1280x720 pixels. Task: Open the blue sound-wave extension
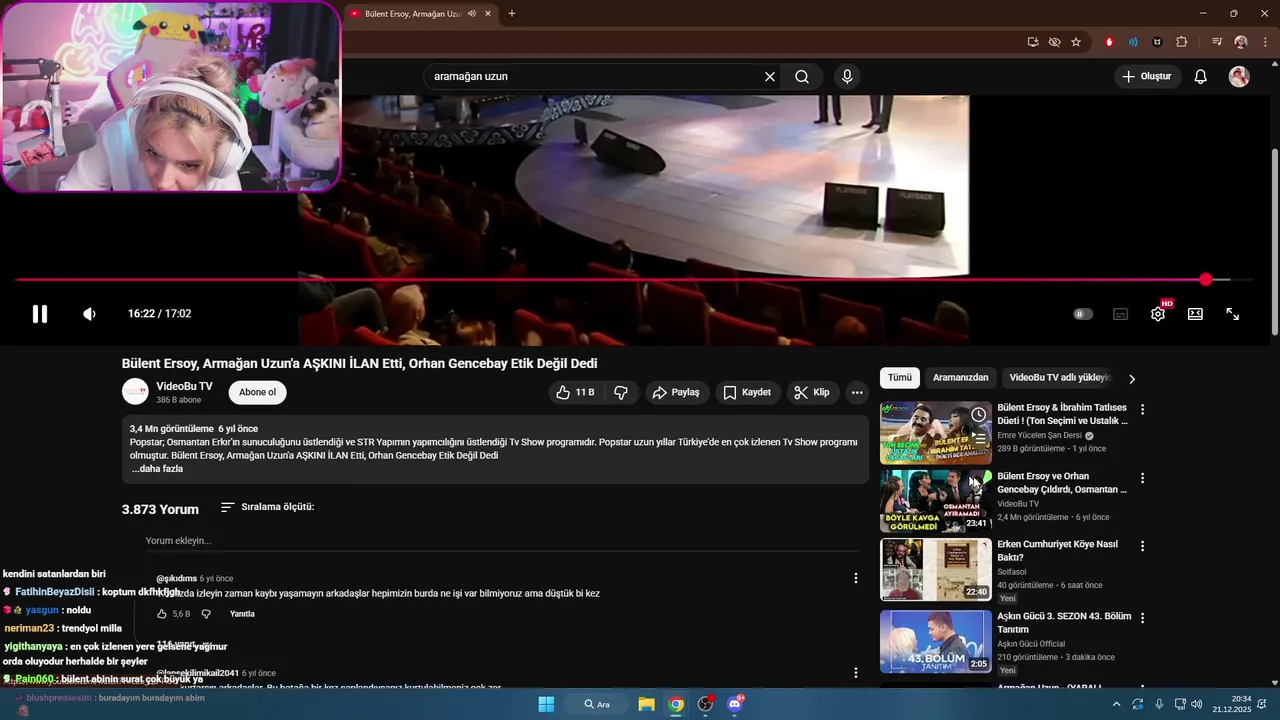tap(1133, 42)
